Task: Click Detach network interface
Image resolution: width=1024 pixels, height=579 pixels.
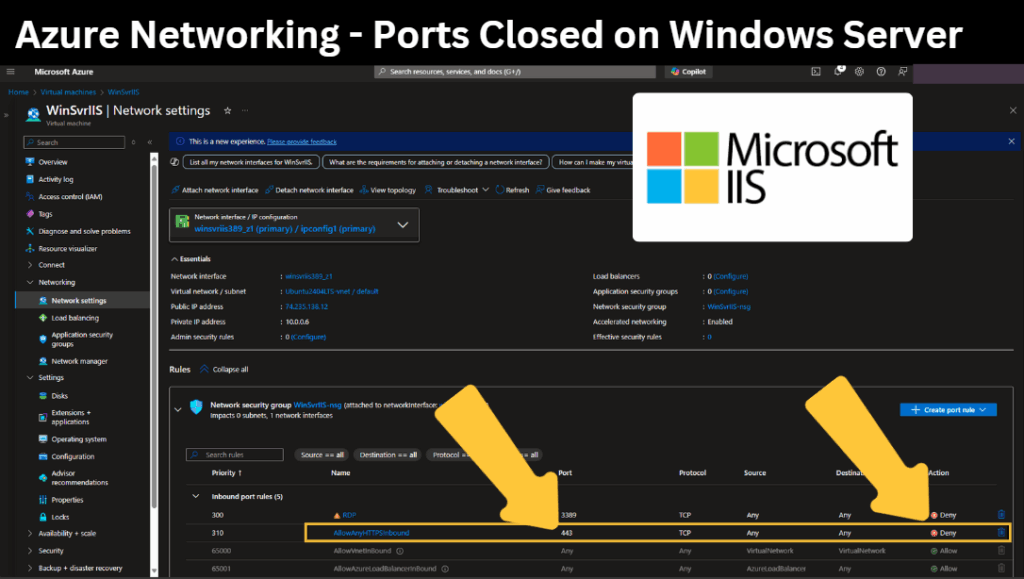Action: tap(309, 190)
